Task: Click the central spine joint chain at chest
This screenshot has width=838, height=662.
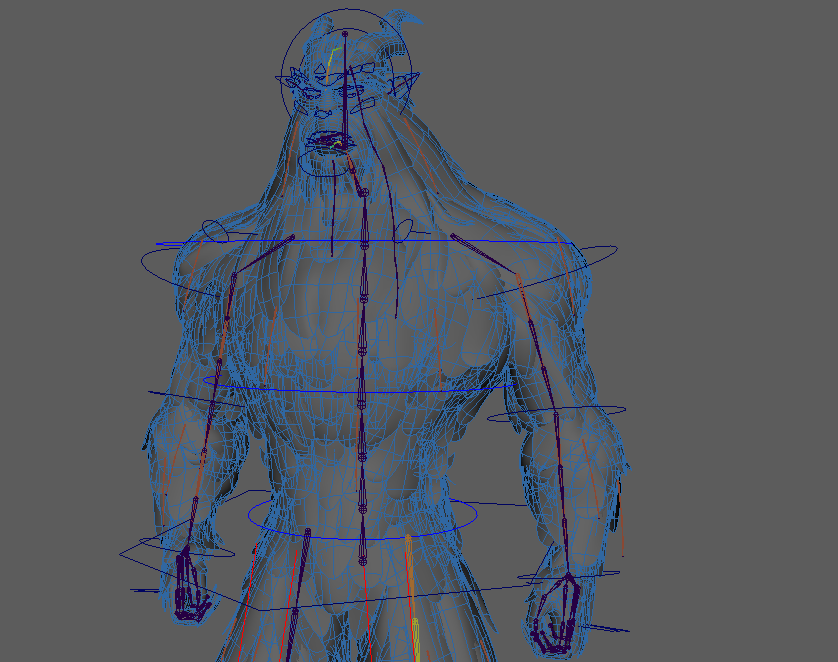Action: 361,300
